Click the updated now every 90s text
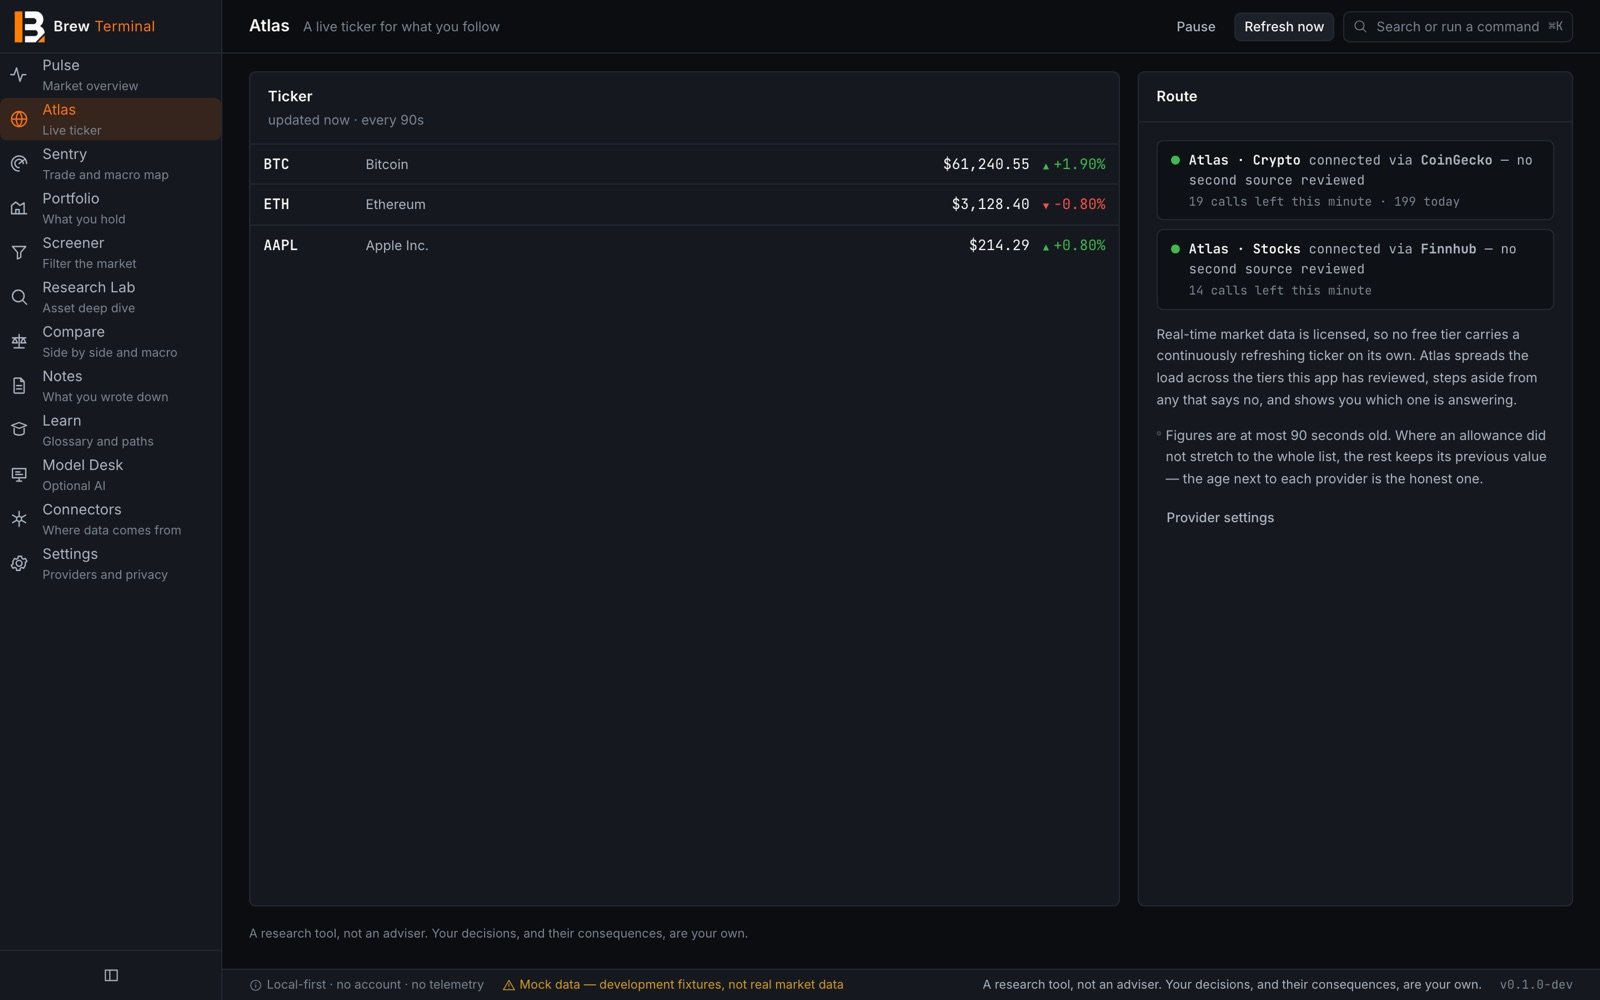The width and height of the screenshot is (1600, 1000). point(345,120)
